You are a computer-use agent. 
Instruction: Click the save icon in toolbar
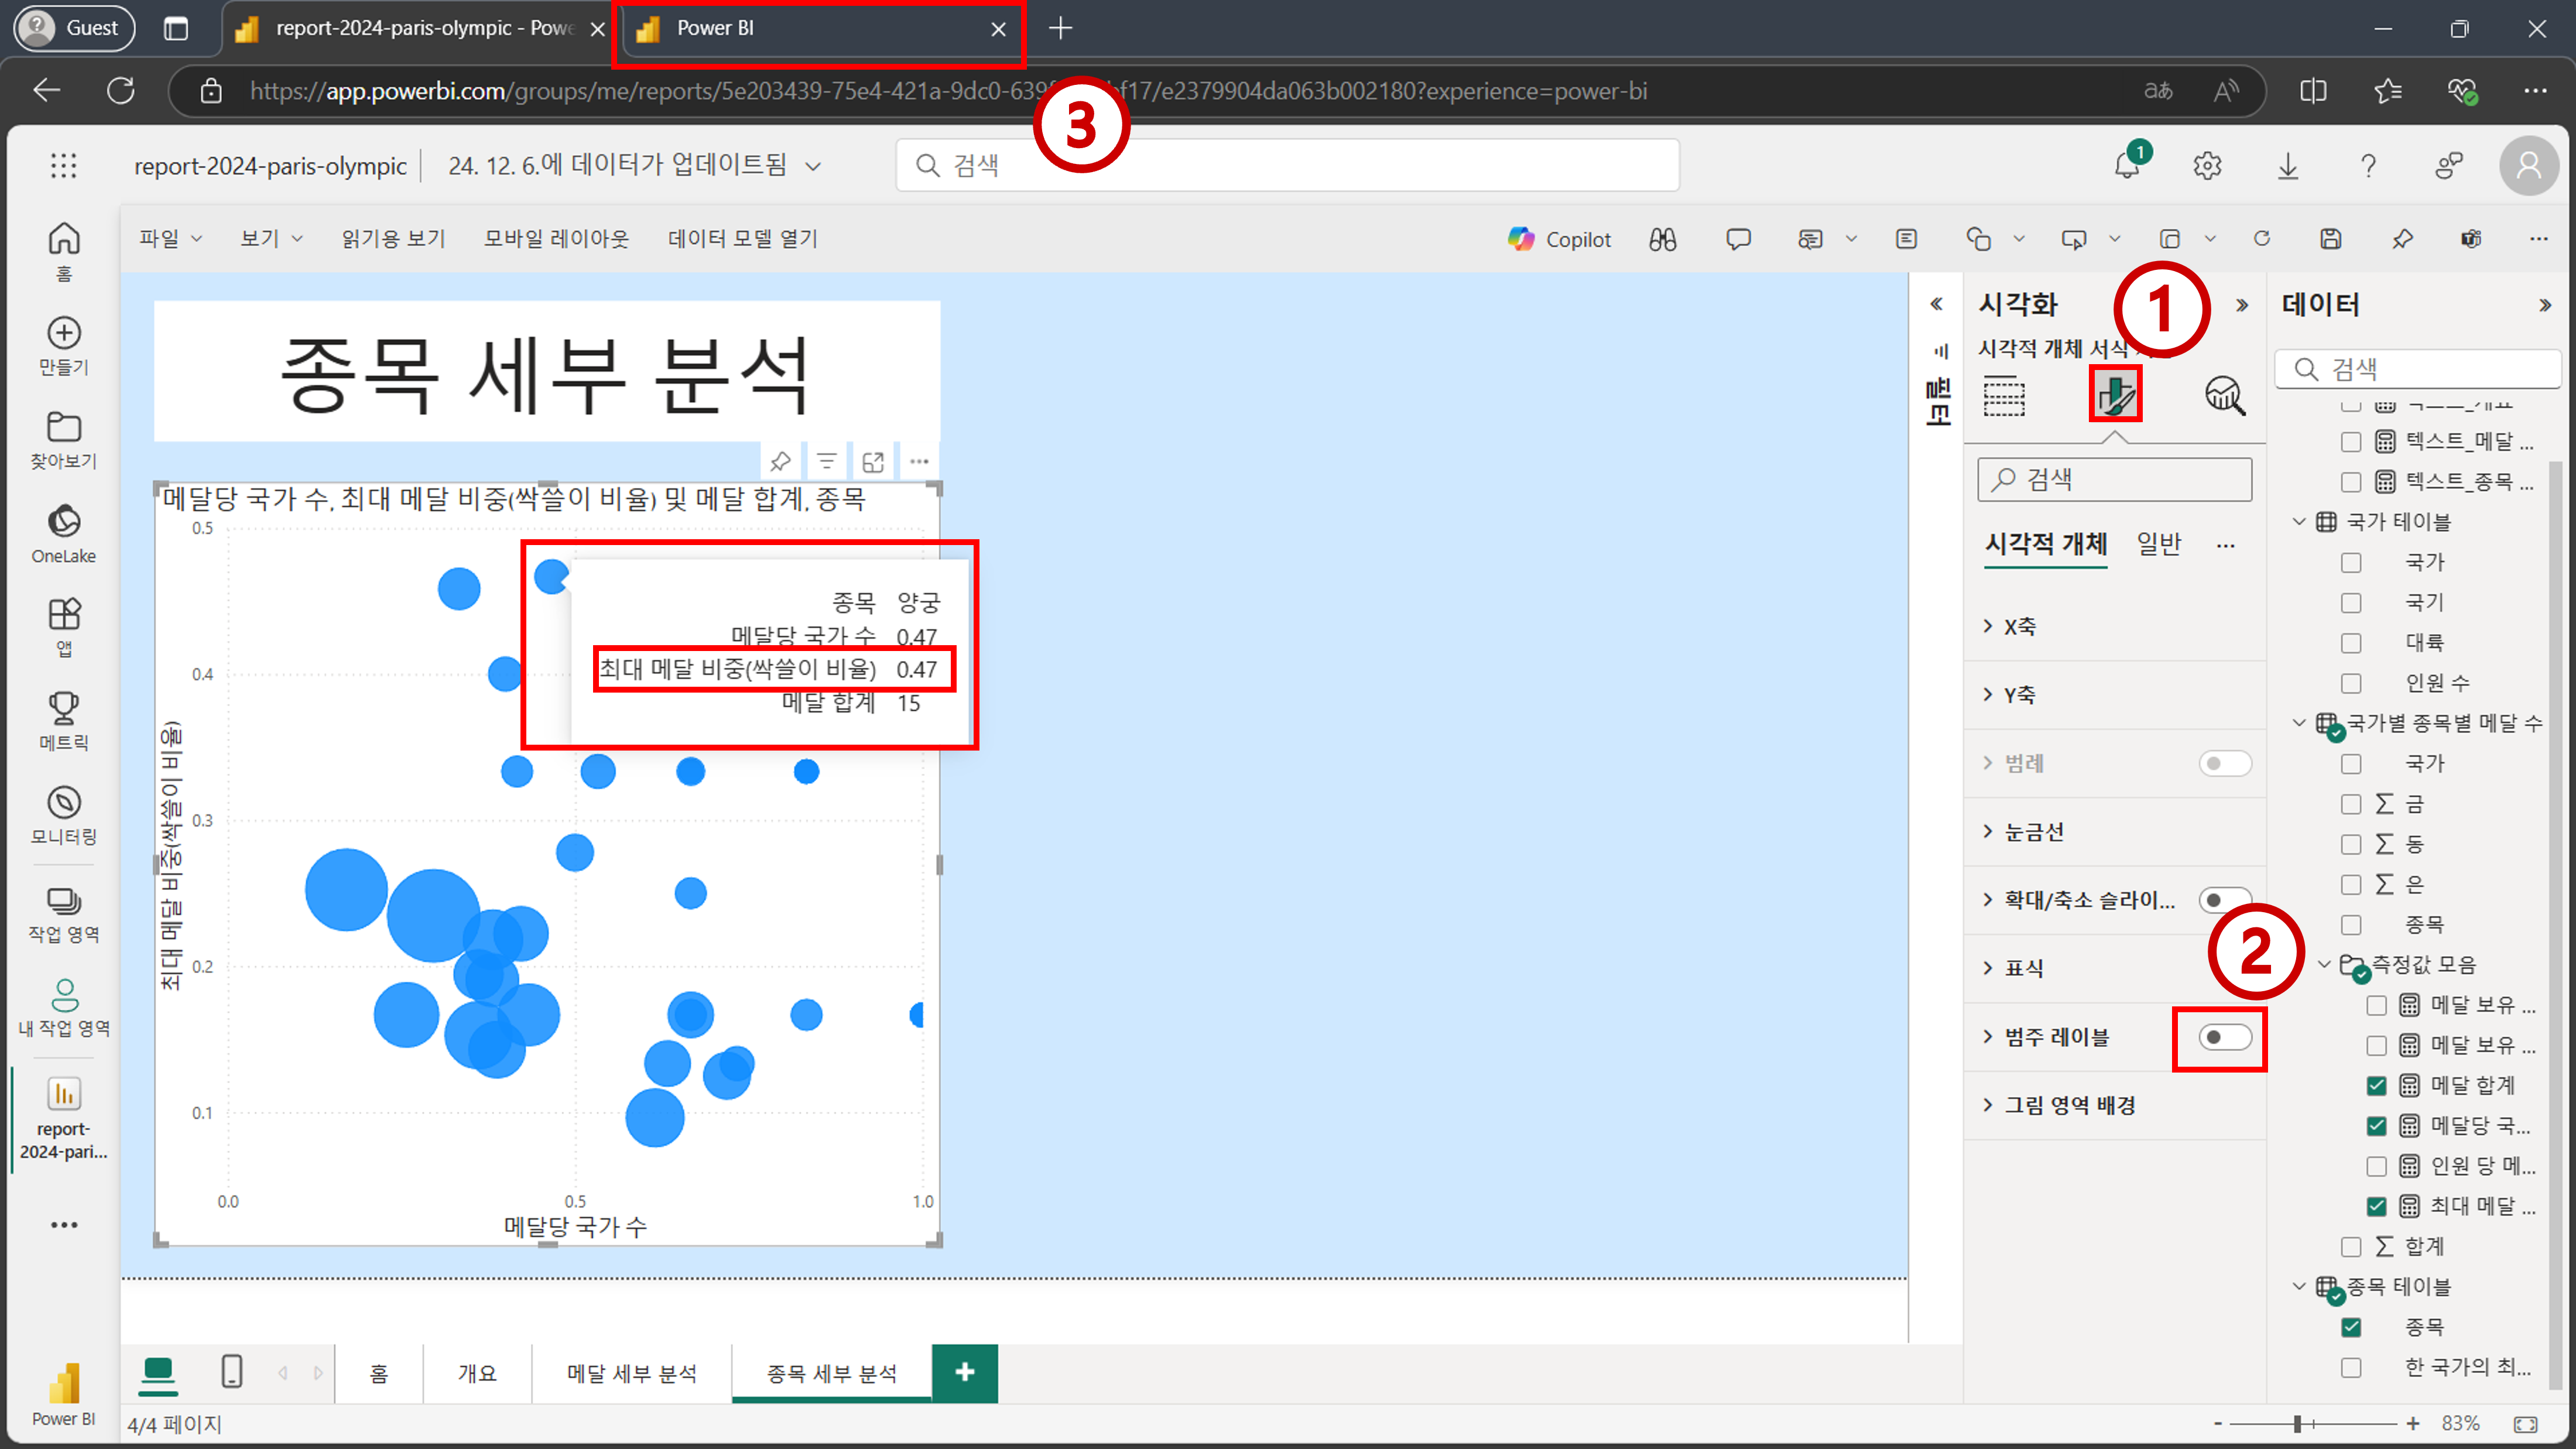pyautogui.click(x=2330, y=239)
